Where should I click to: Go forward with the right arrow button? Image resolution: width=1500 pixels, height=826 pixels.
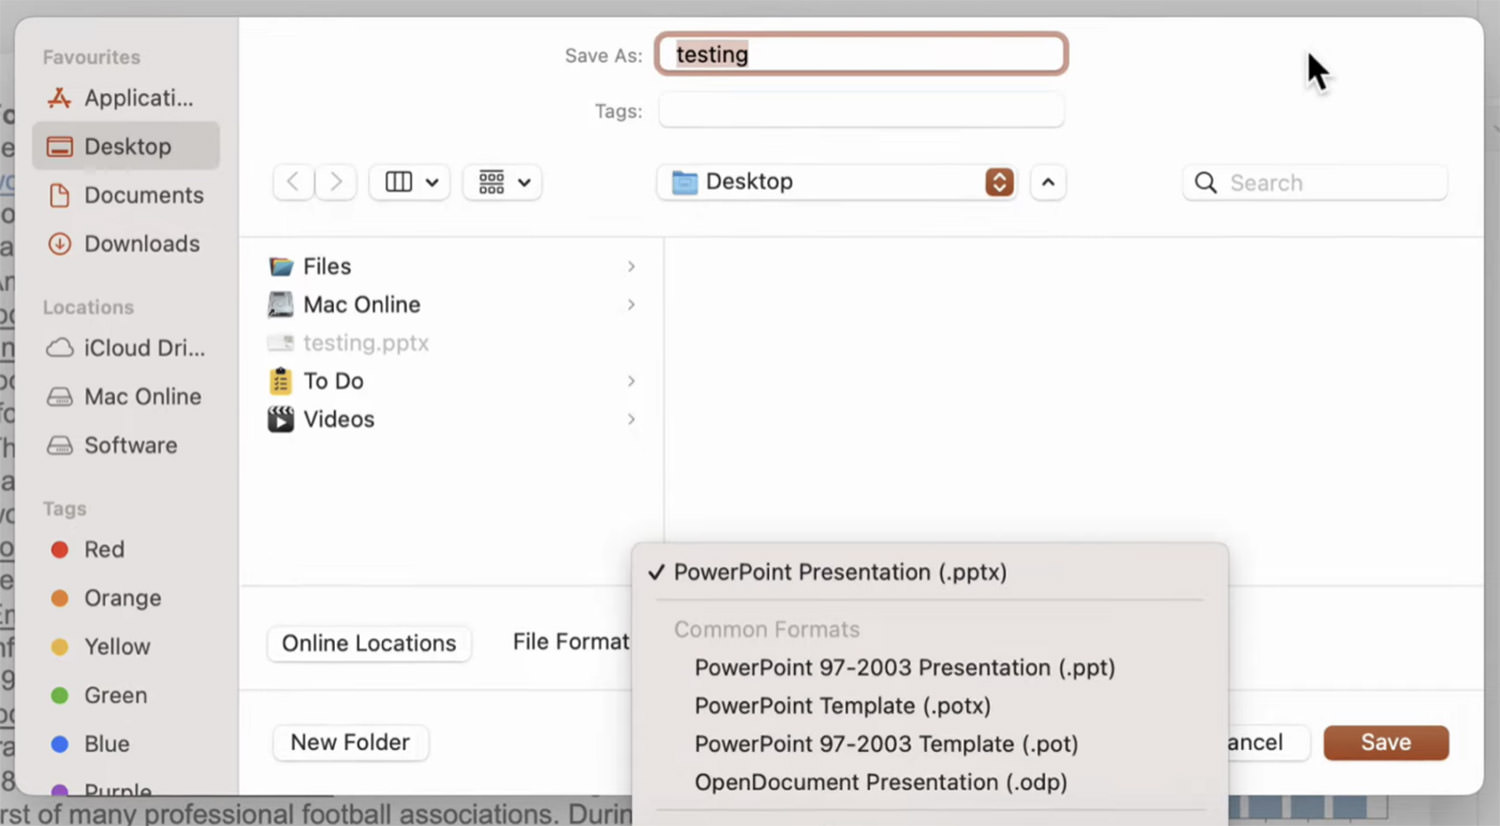pos(336,182)
